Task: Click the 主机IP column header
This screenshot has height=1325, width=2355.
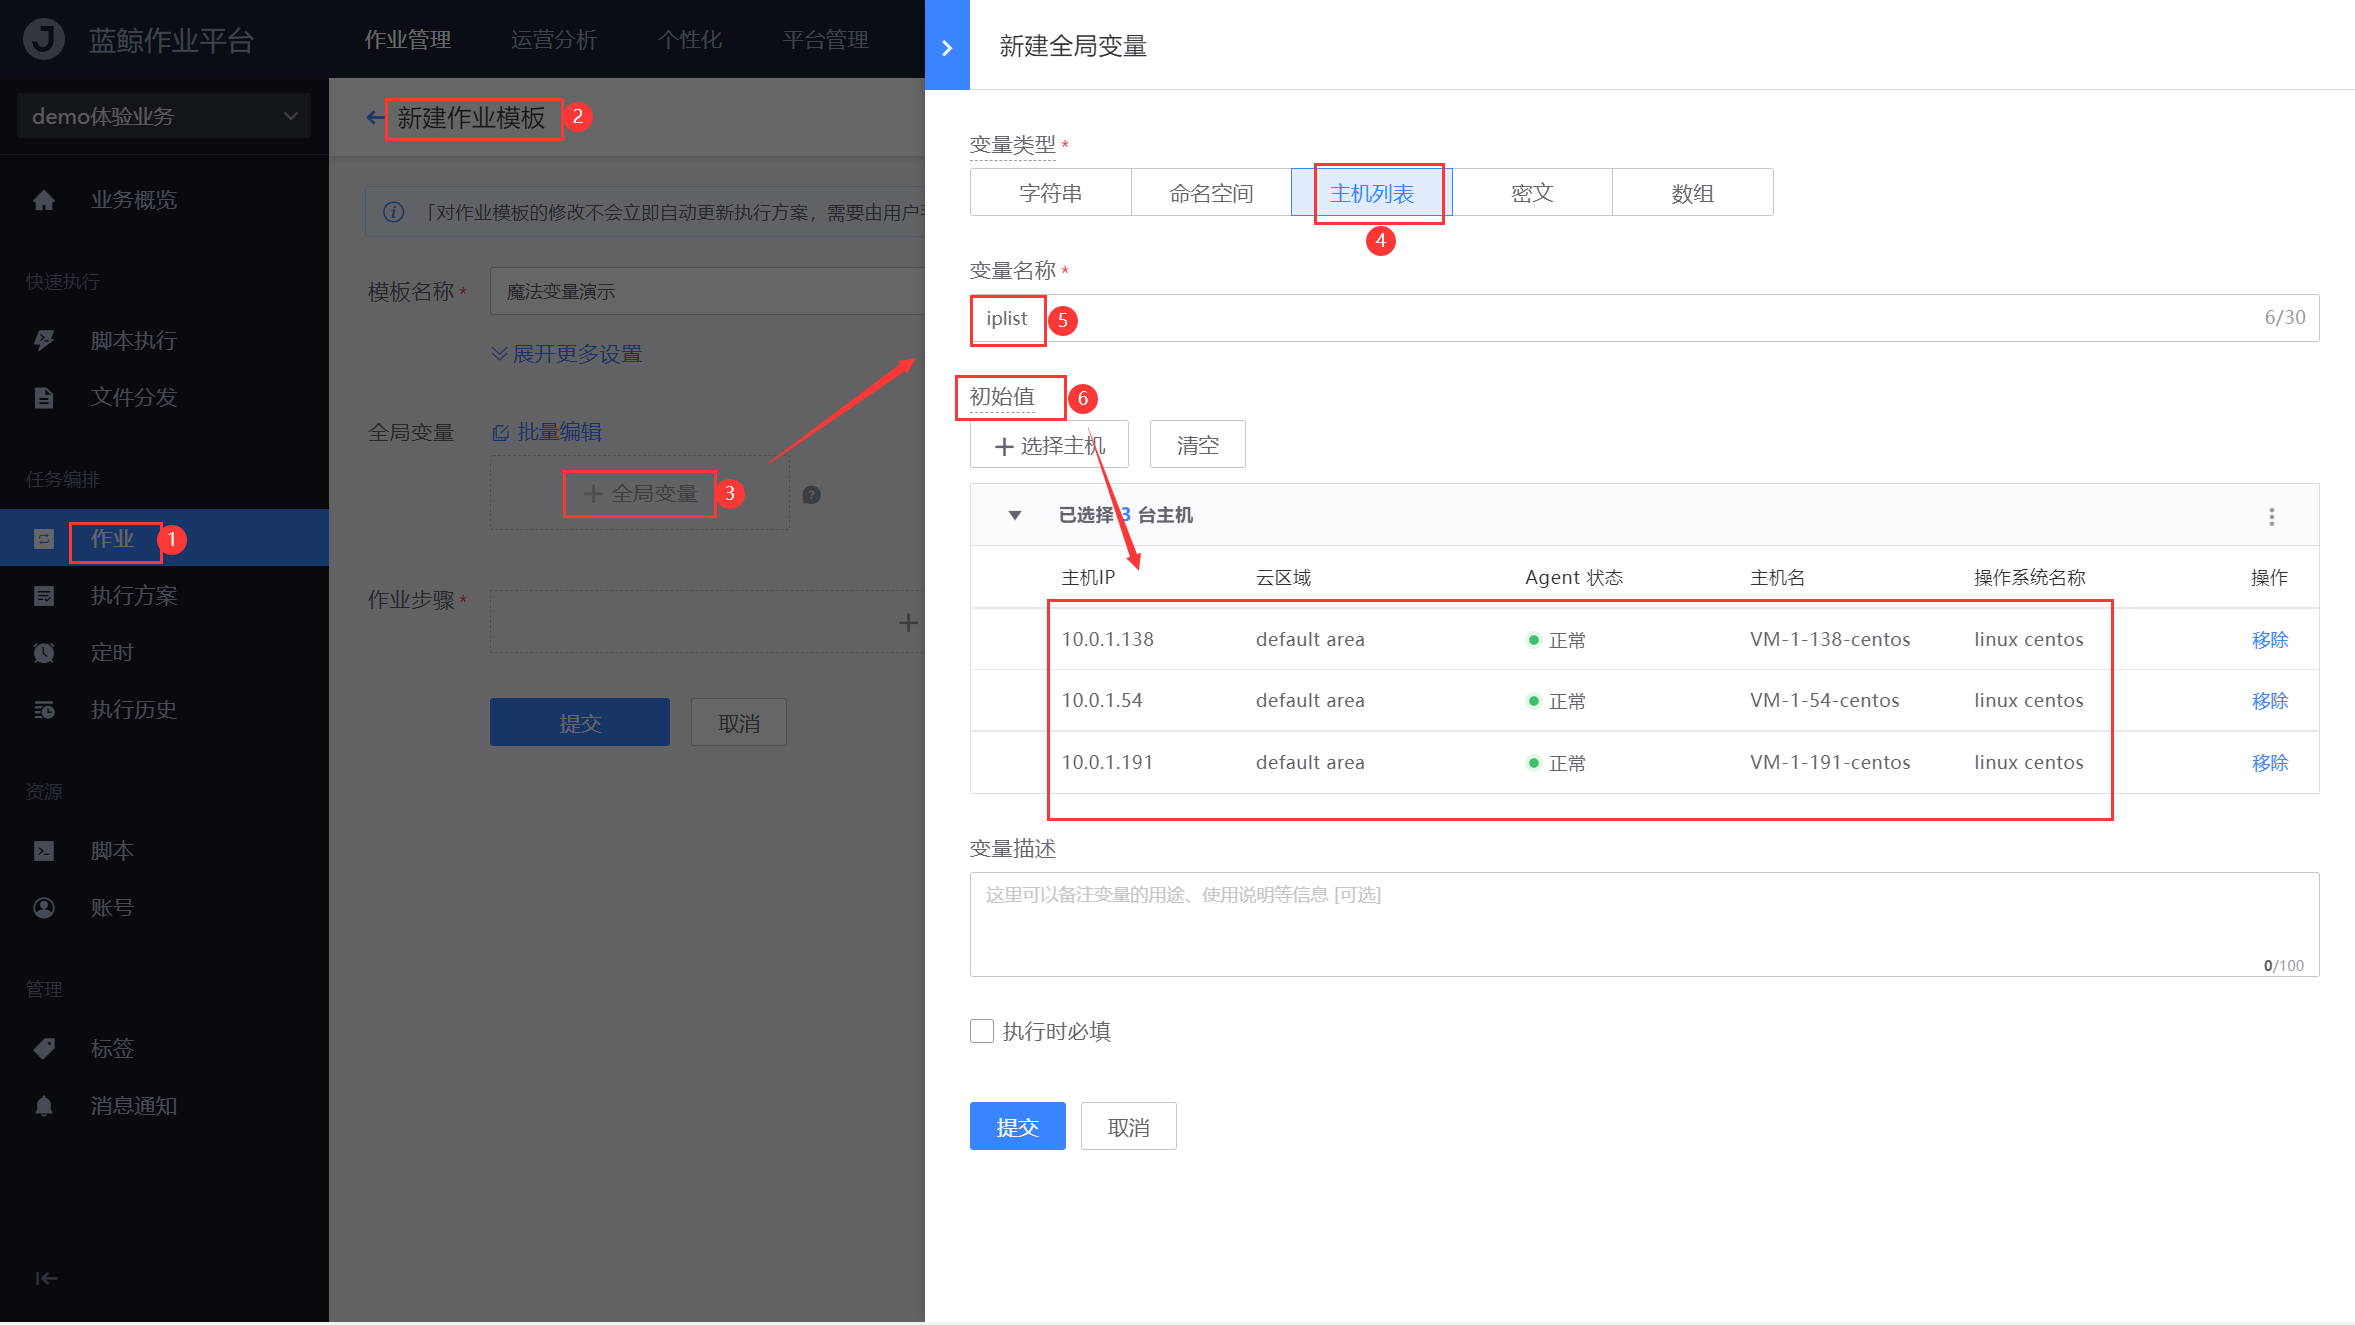Action: [1088, 578]
